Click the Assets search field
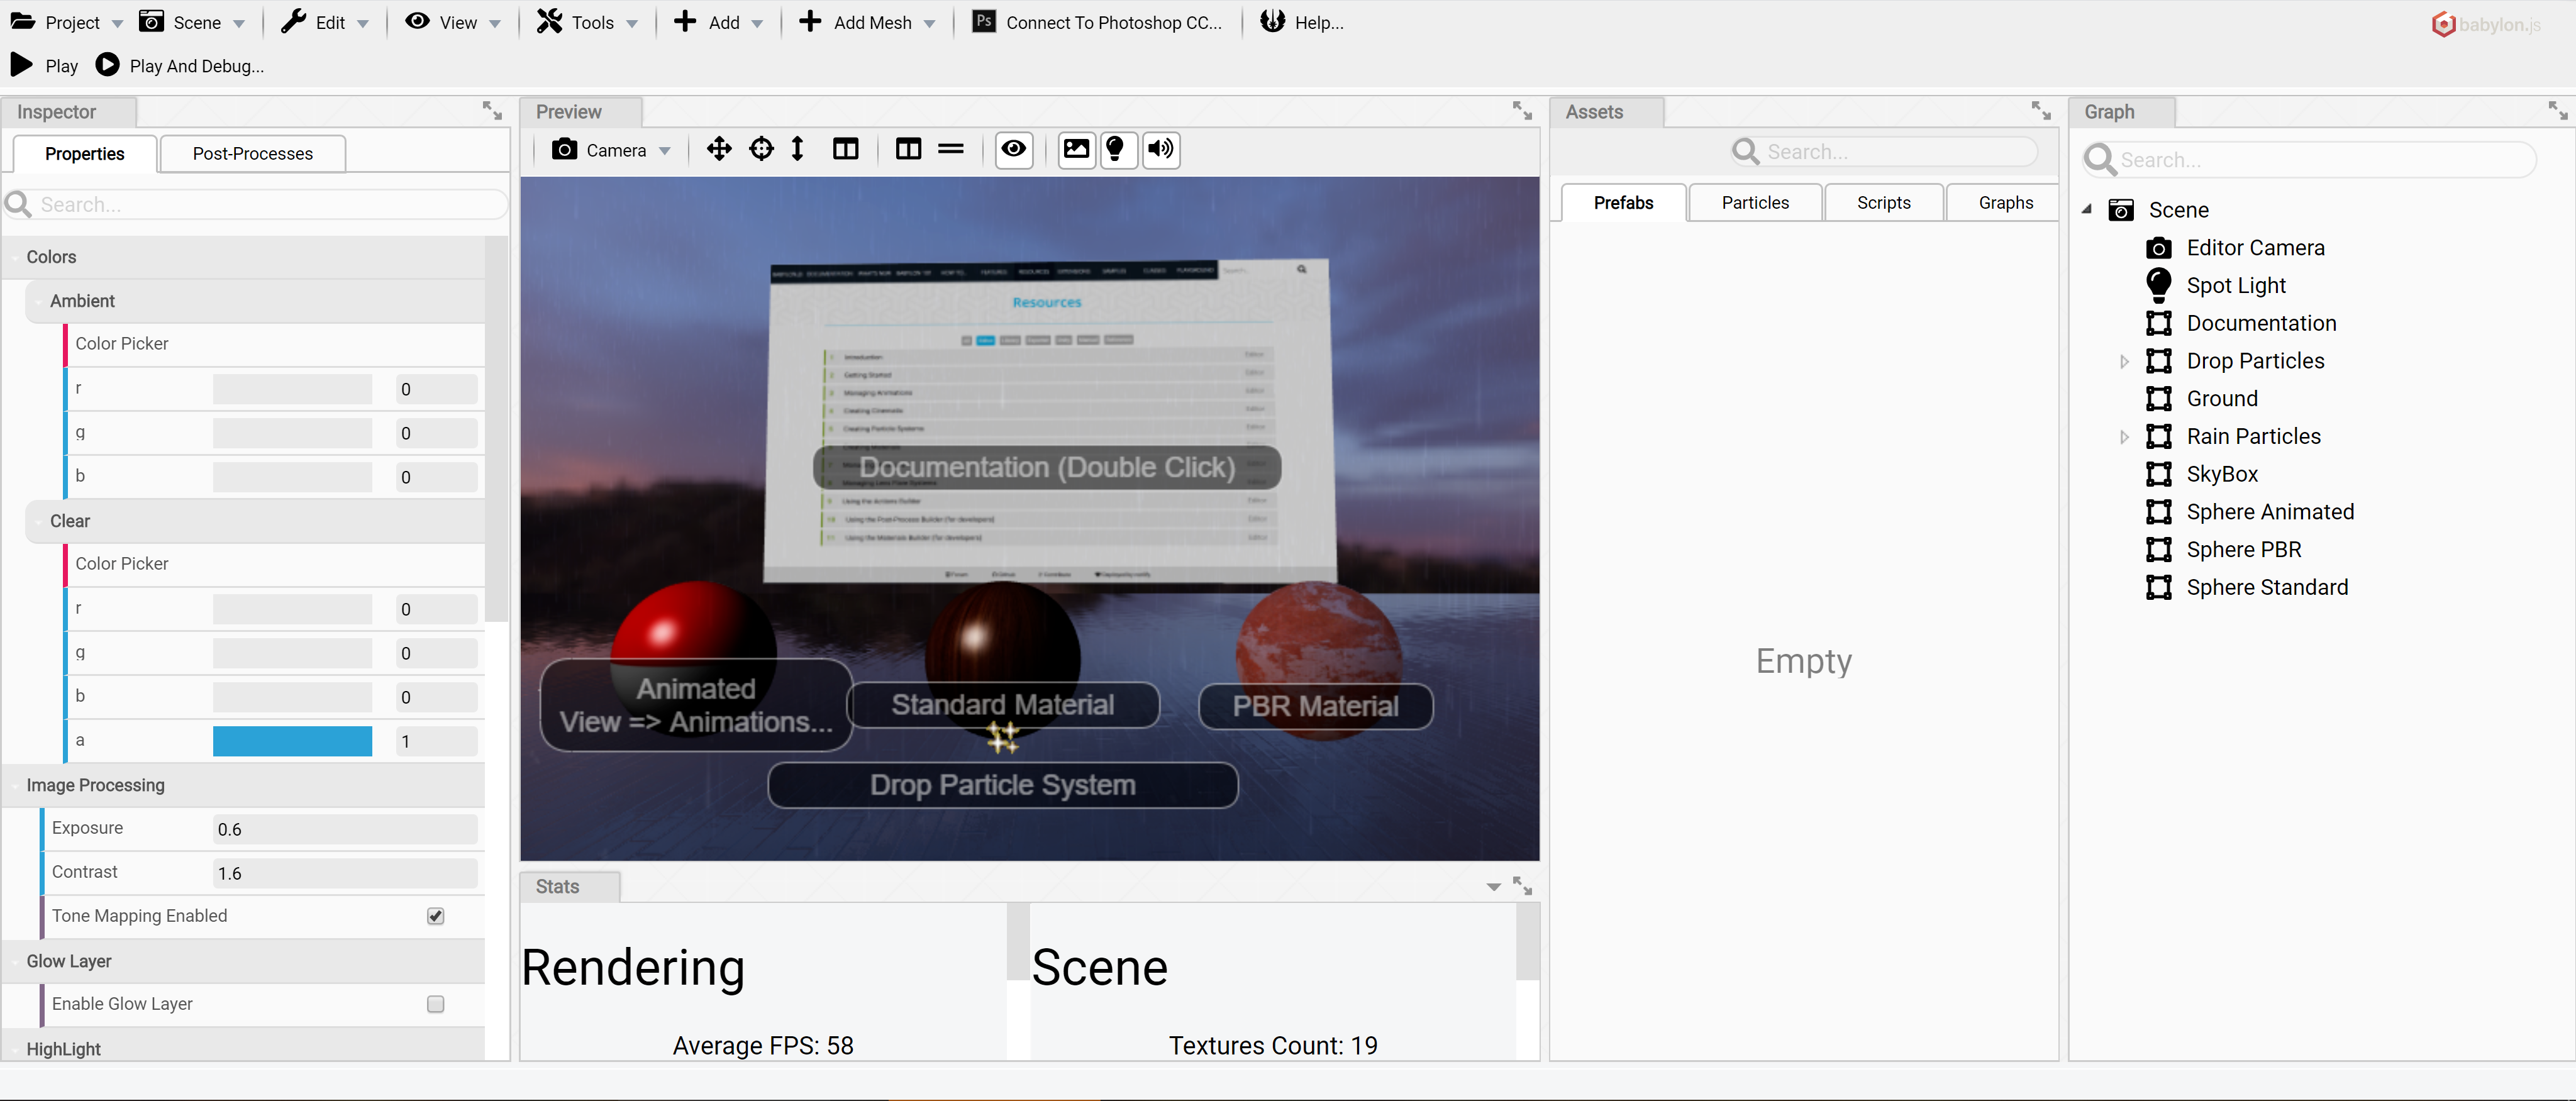This screenshot has width=2576, height=1101. [1884, 152]
